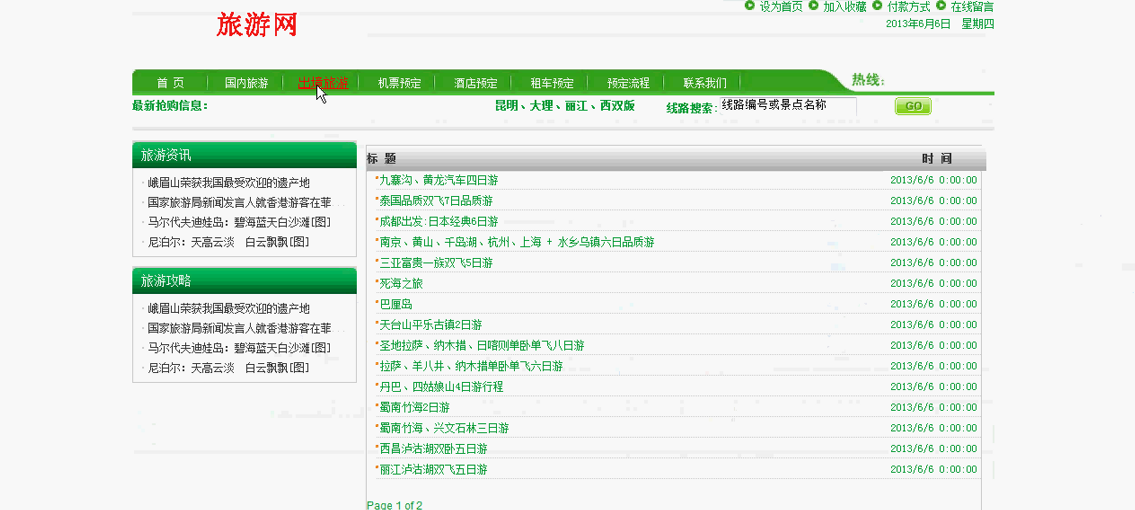Open 马尔代夫迪娃岛 item under 旅游攻略
Screen dimensions: 1135x510
point(240,348)
